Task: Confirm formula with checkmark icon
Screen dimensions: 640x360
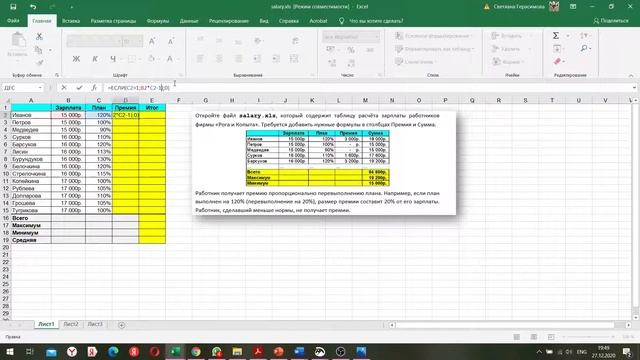Action: (x=79, y=88)
